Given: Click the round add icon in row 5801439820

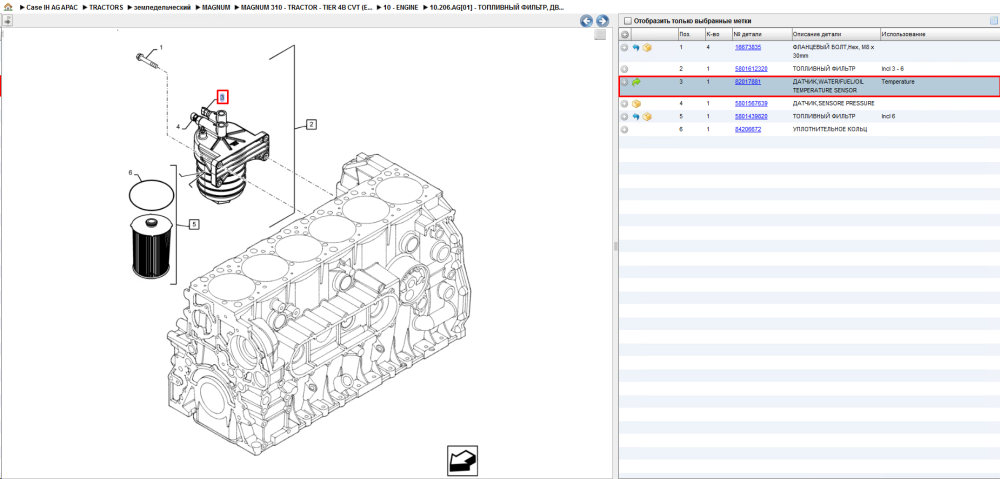Looking at the screenshot, I should point(624,117).
